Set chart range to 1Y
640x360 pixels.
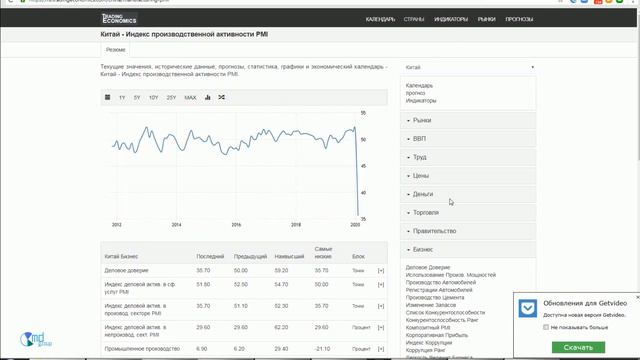(122, 98)
